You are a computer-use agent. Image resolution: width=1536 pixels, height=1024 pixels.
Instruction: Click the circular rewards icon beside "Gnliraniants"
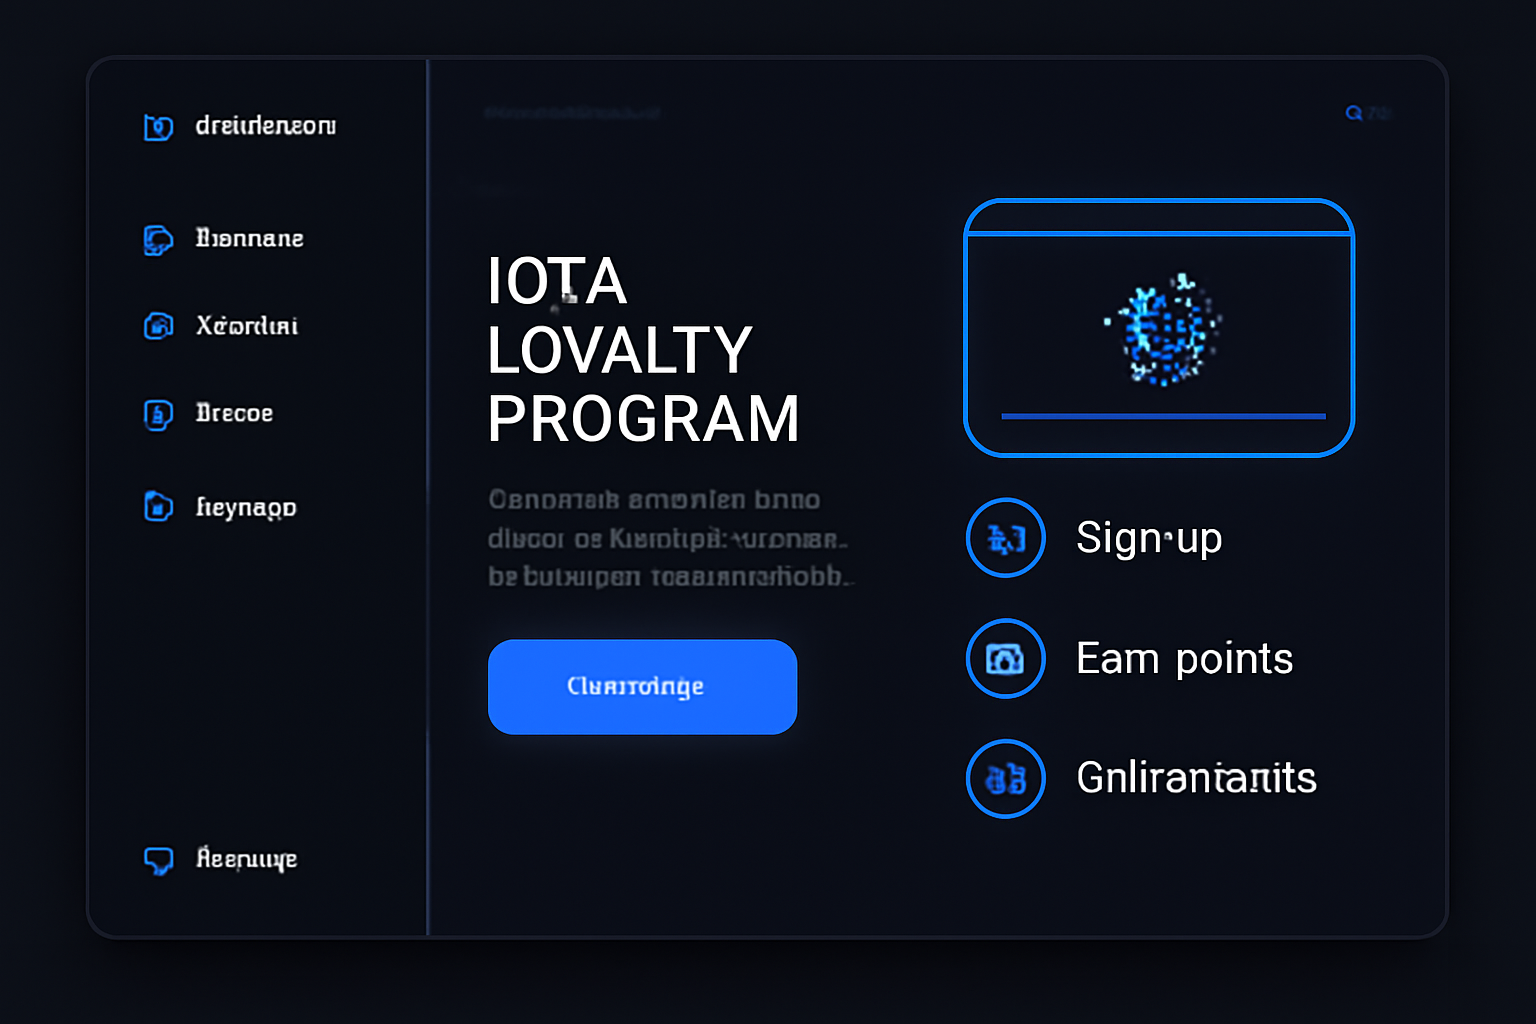click(x=1005, y=778)
